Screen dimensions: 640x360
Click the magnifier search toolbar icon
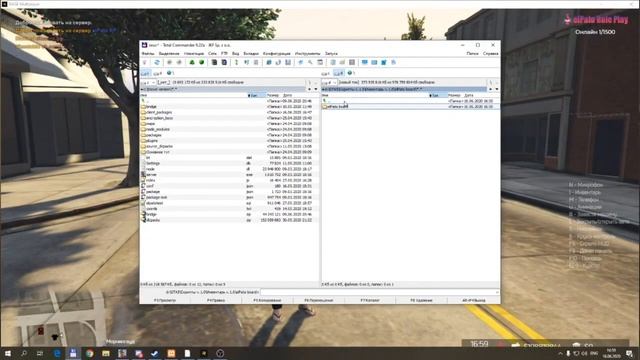point(310,62)
